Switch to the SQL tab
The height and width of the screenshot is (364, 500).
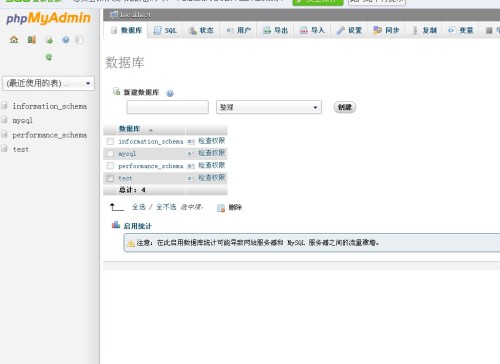165,31
